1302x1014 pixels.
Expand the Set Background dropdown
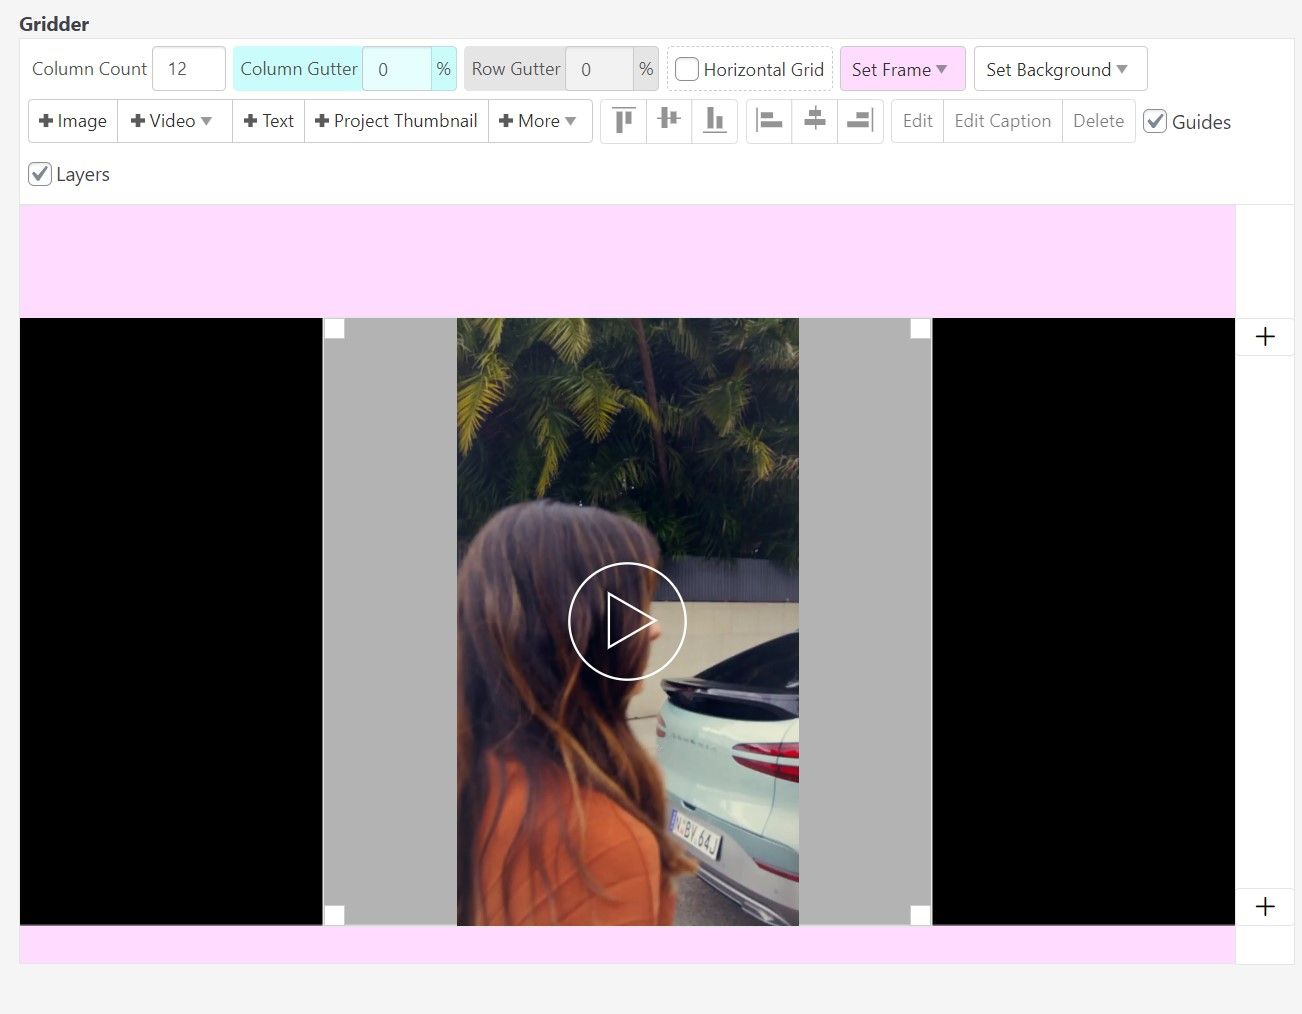click(x=1058, y=69)
